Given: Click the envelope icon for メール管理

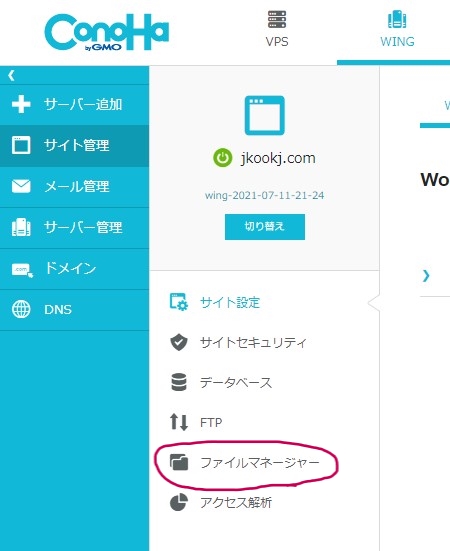Looking at the screenshot, I should coord(21,186).
